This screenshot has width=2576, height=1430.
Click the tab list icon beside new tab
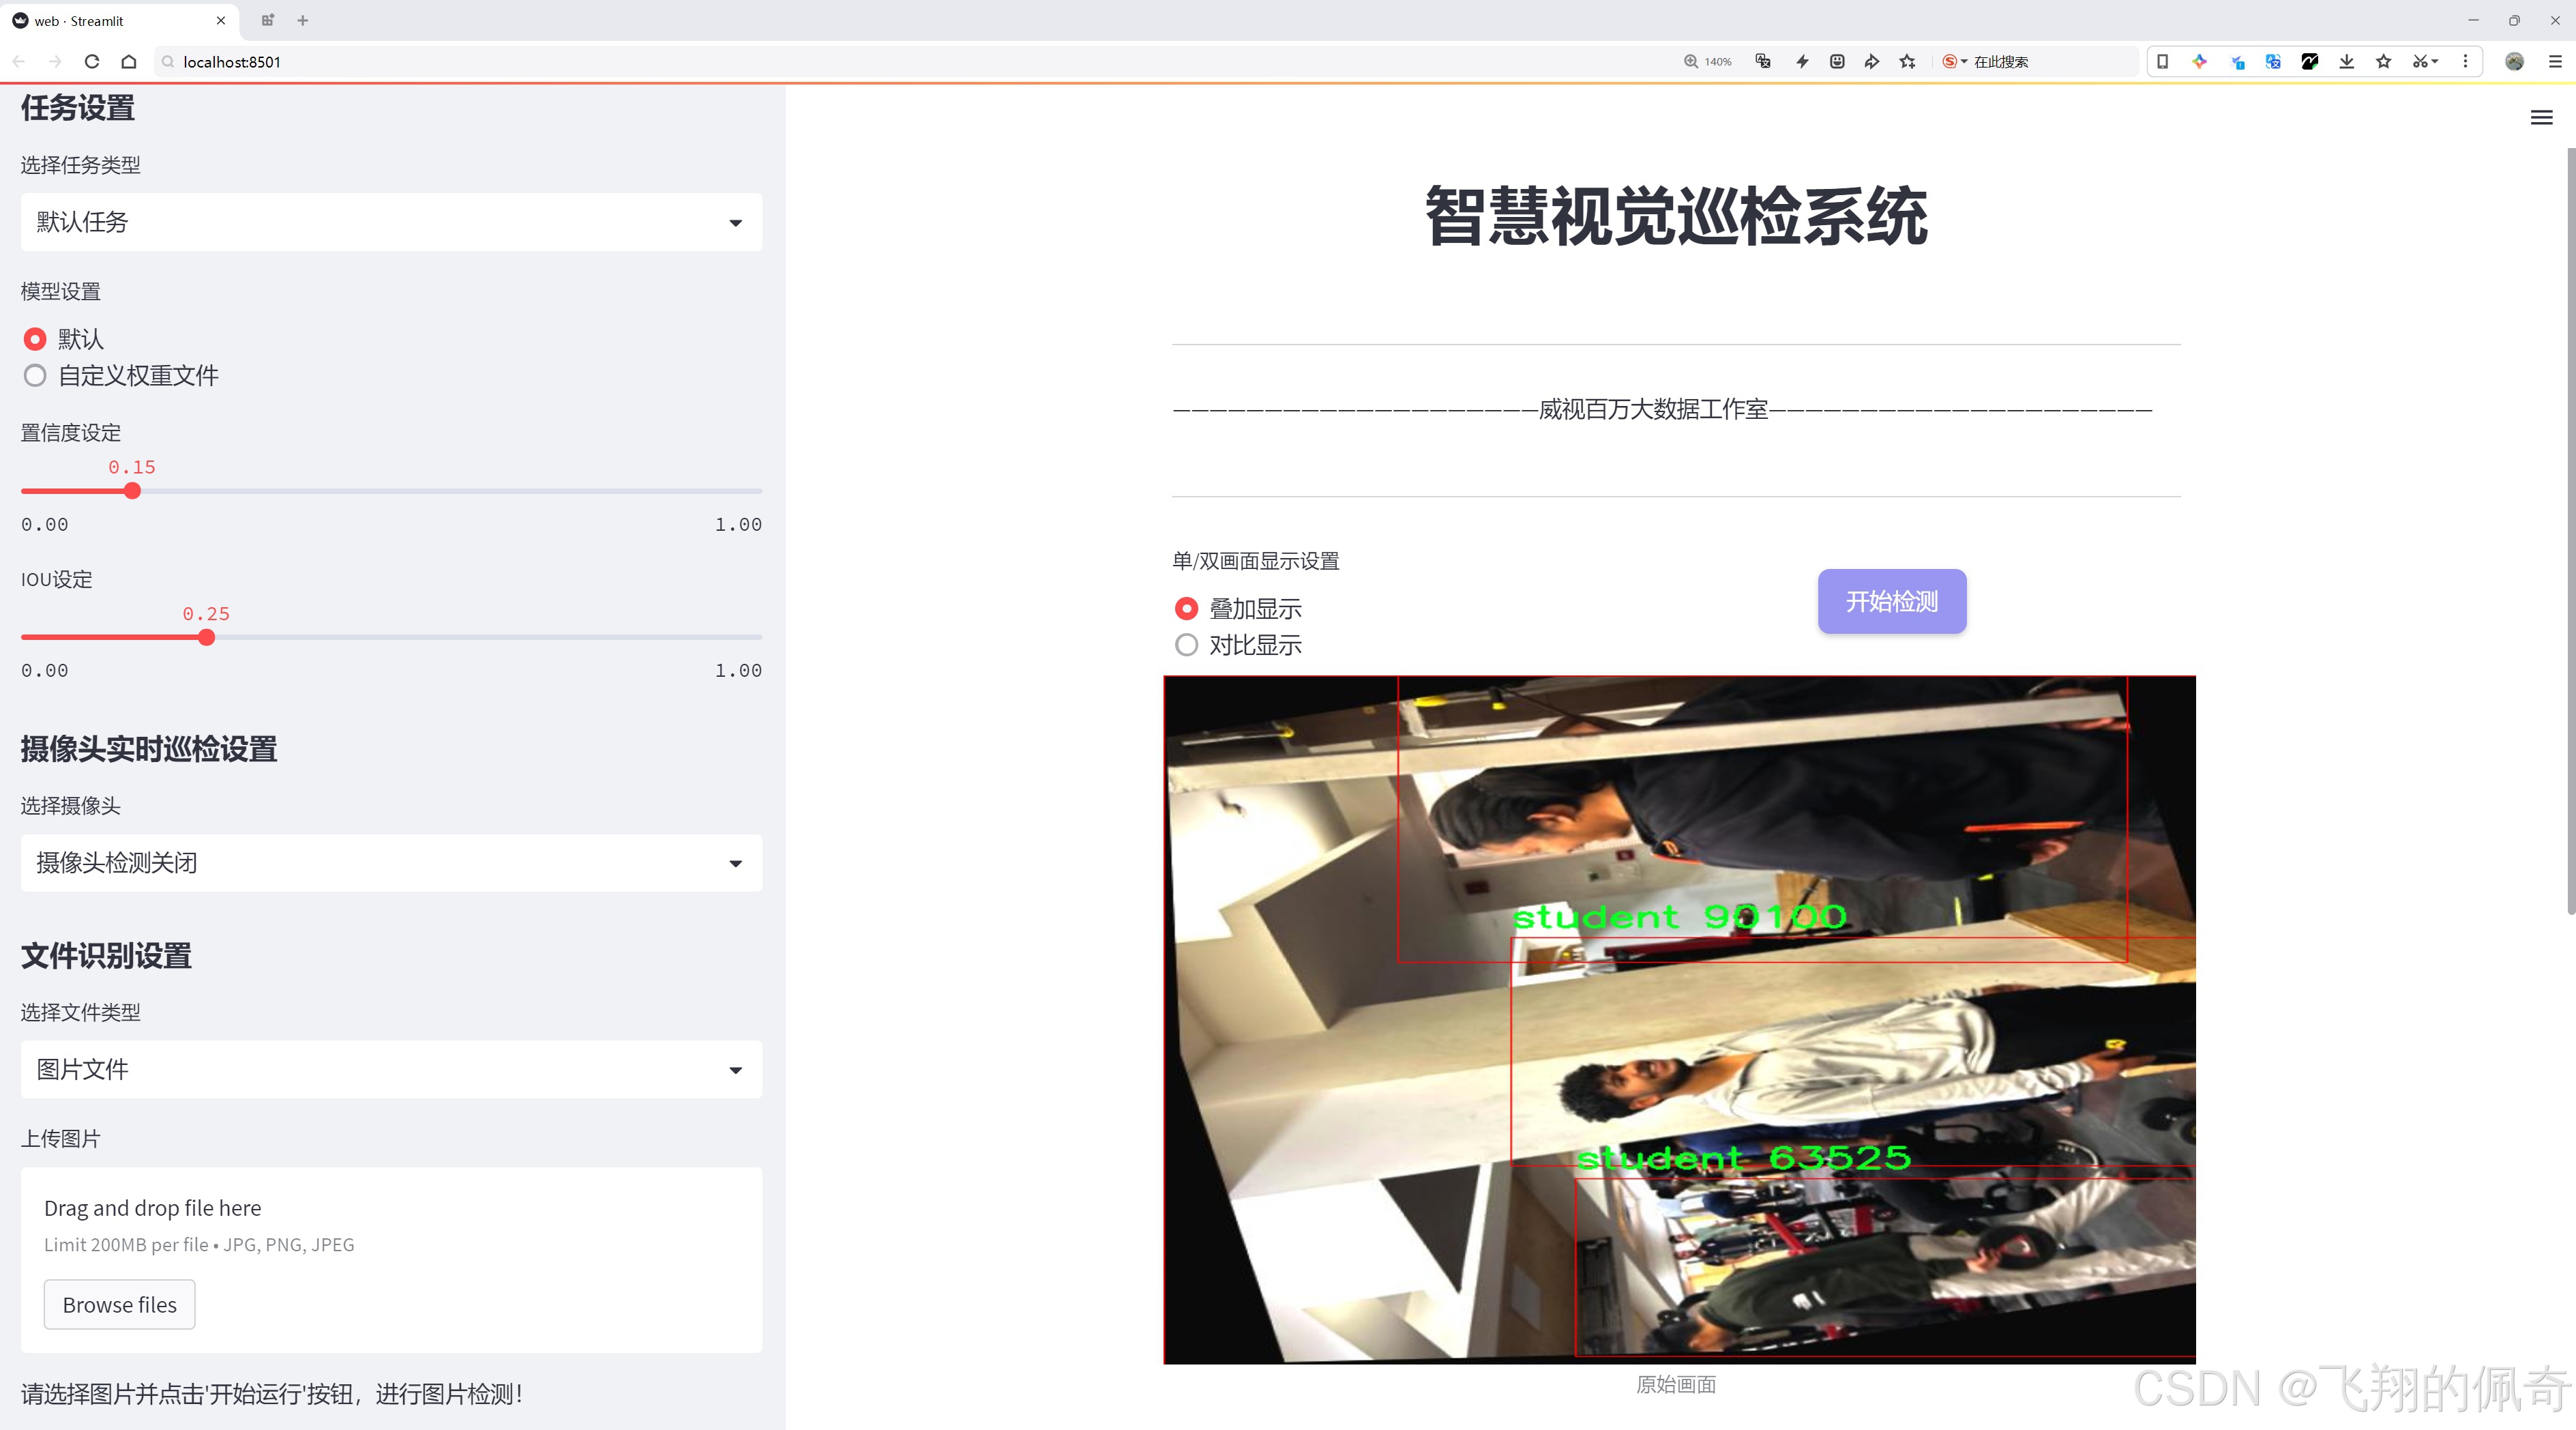pyautogui.click(x=267, y=20)
